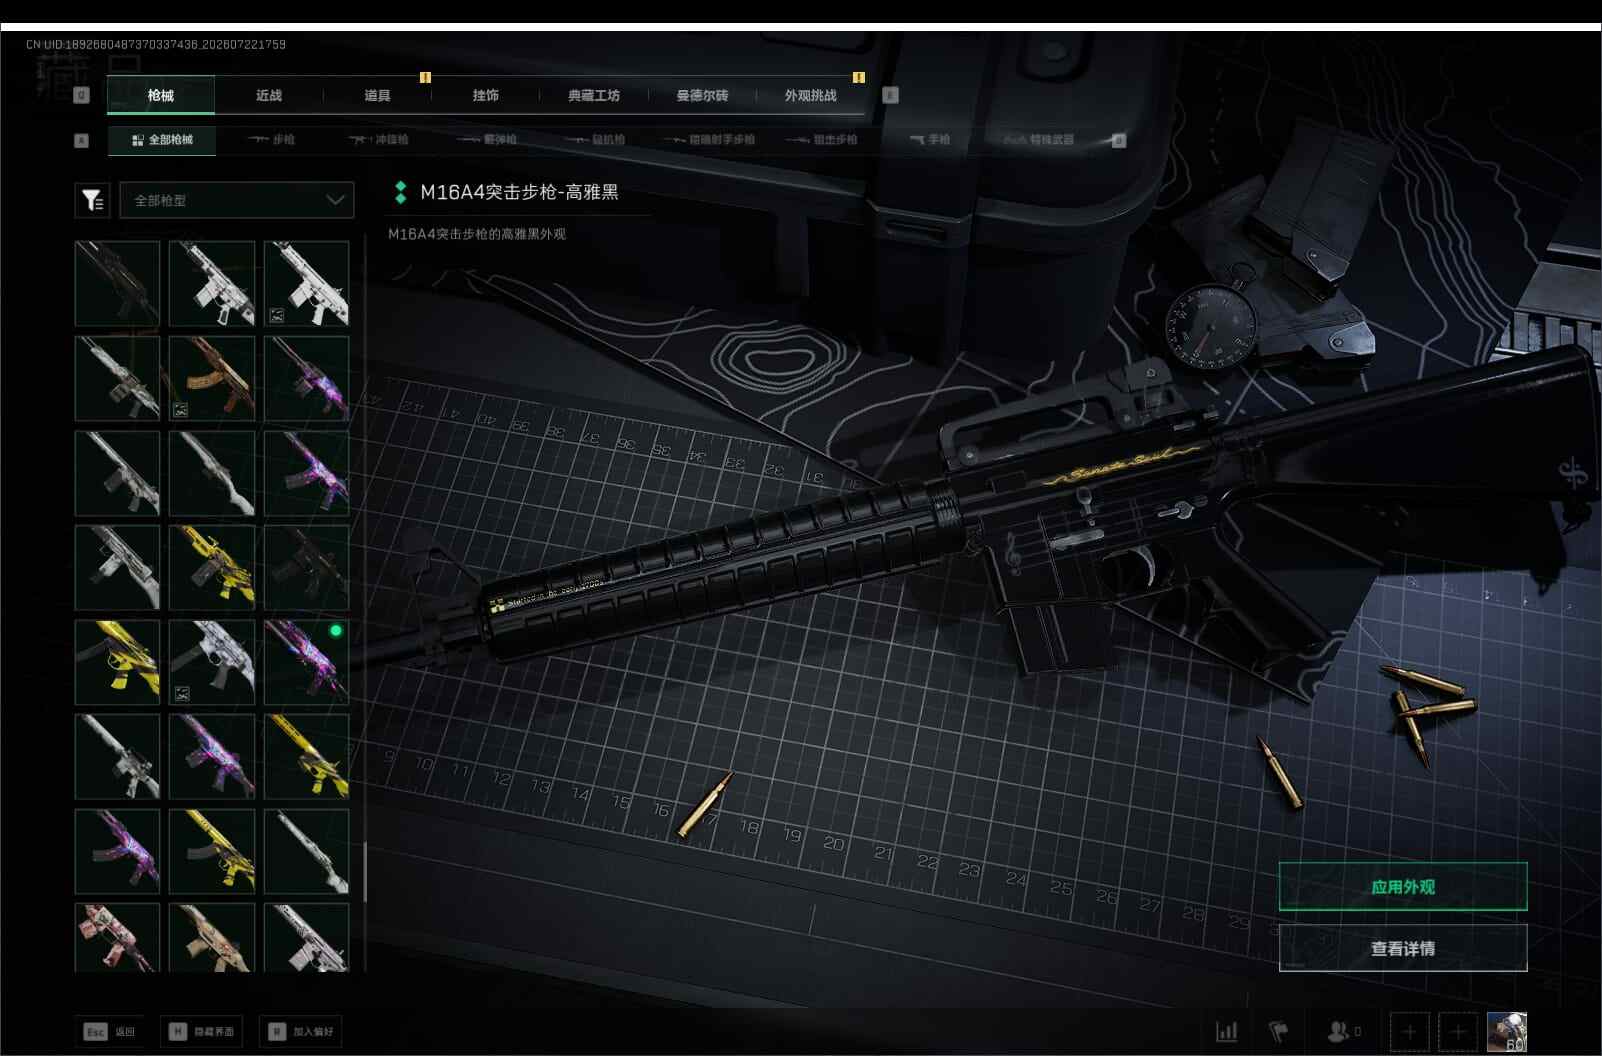Viewport: 1602px width, 1056px height.
Task: Go to the 曼德尔砖 tab
Action: click(x=702, y=95)
